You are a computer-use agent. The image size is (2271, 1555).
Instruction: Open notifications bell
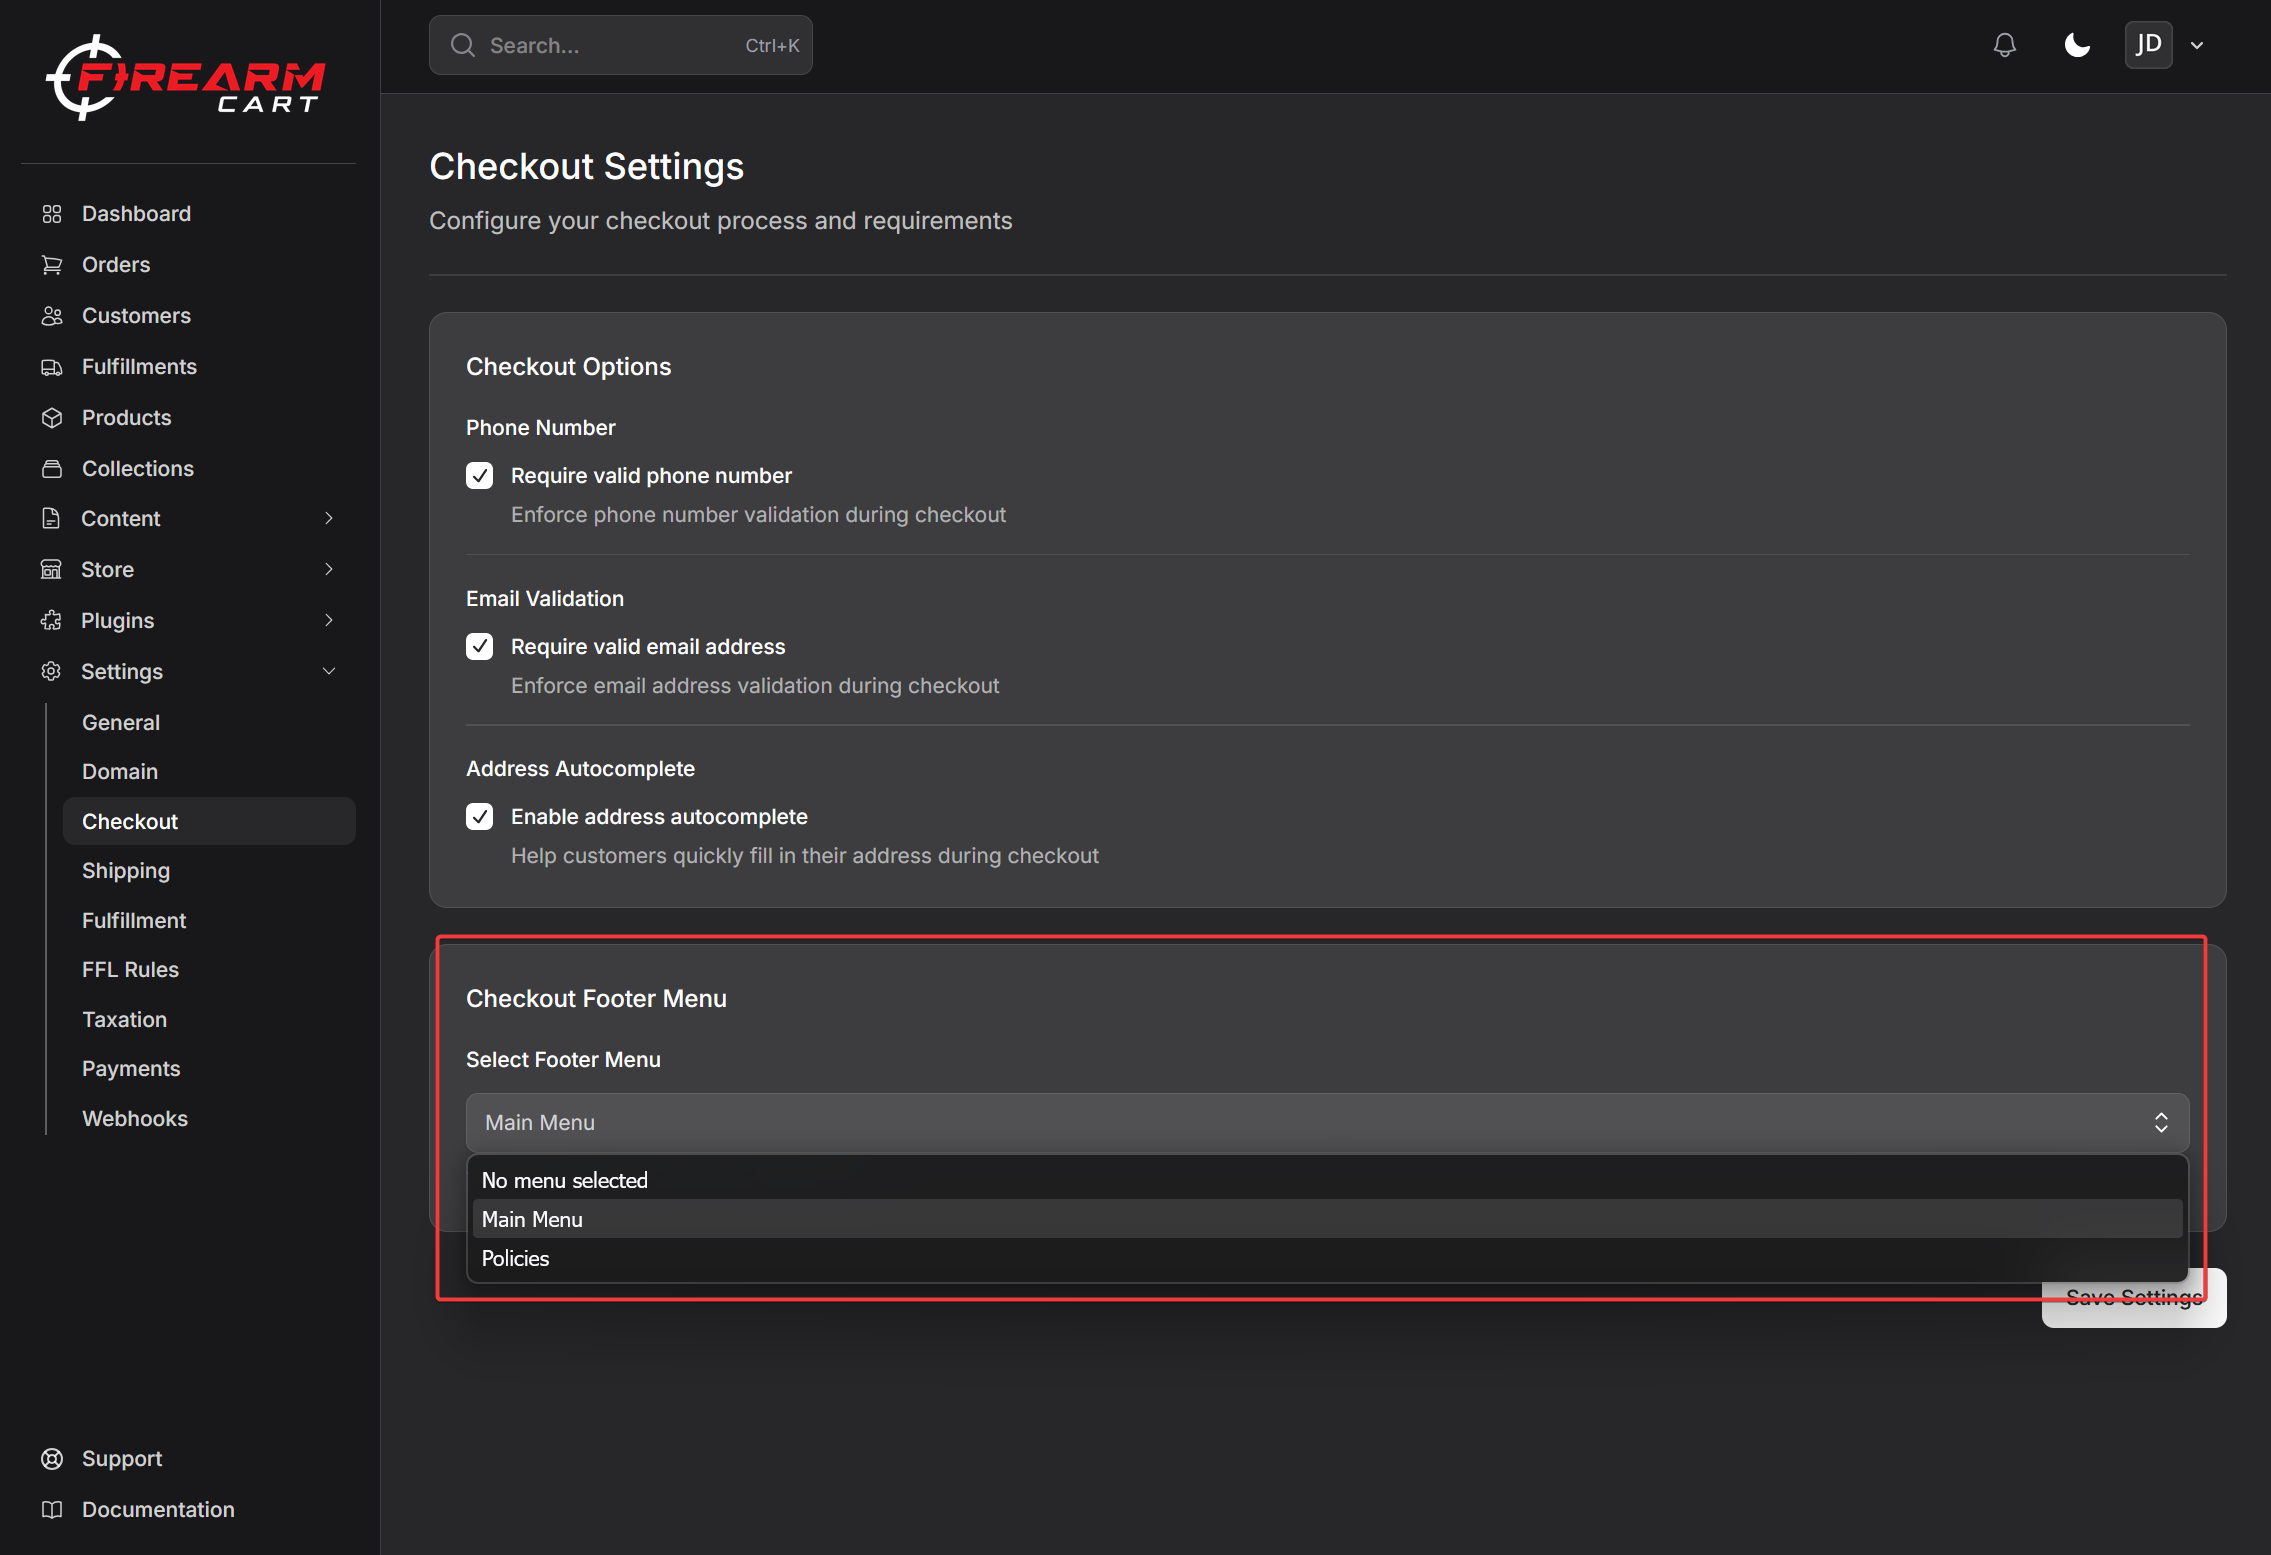coord(2005,45)
